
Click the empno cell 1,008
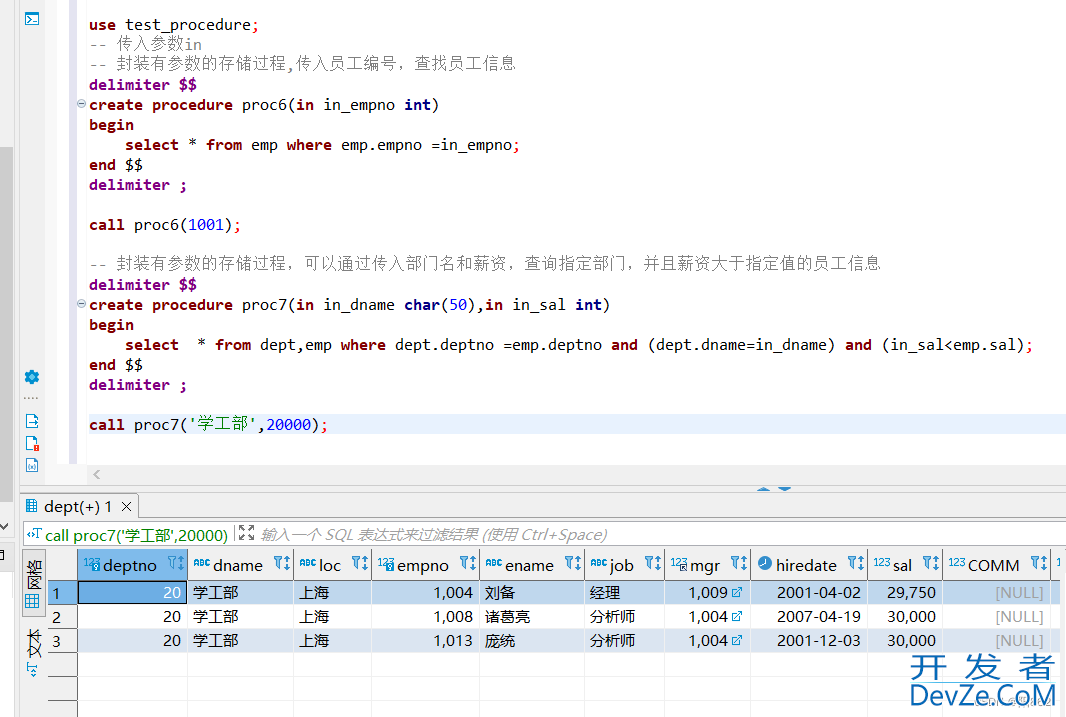tap(426, 616)
